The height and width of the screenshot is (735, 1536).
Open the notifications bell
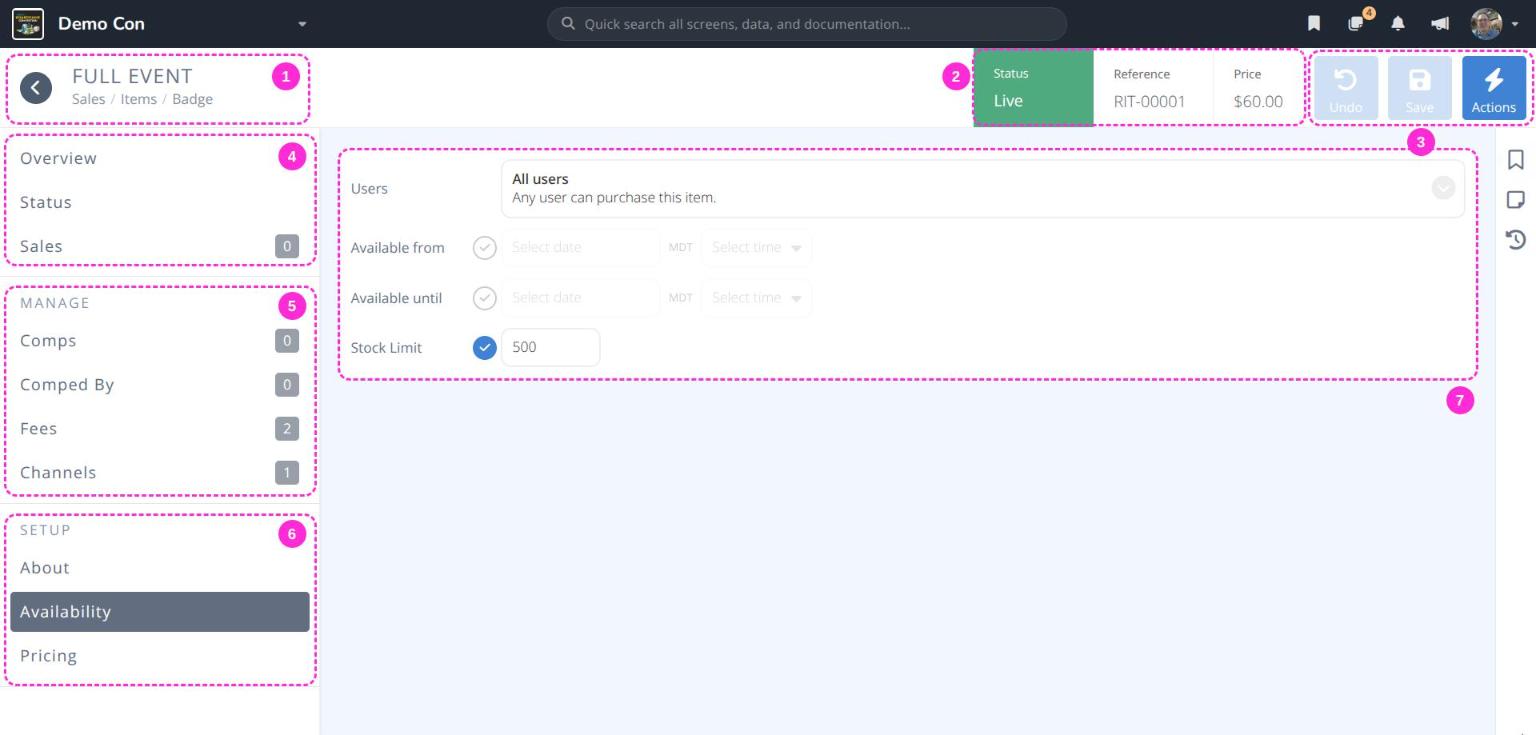coord(1398,23)
